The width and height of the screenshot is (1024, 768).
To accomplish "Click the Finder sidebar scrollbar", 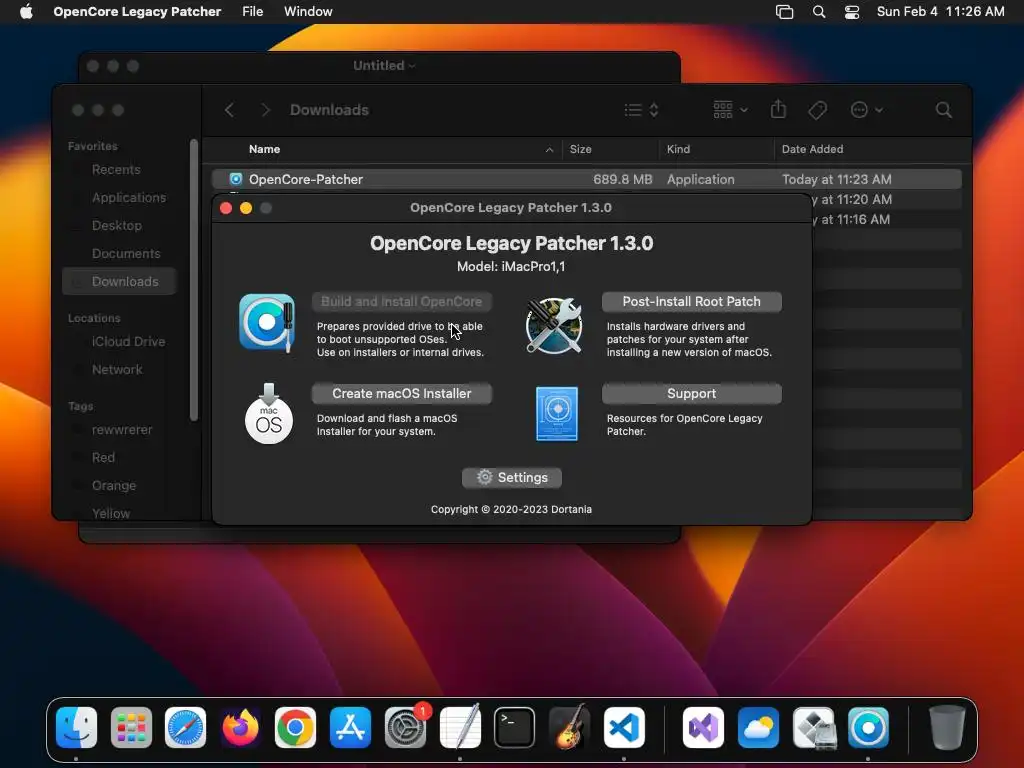I will point(193,280).
